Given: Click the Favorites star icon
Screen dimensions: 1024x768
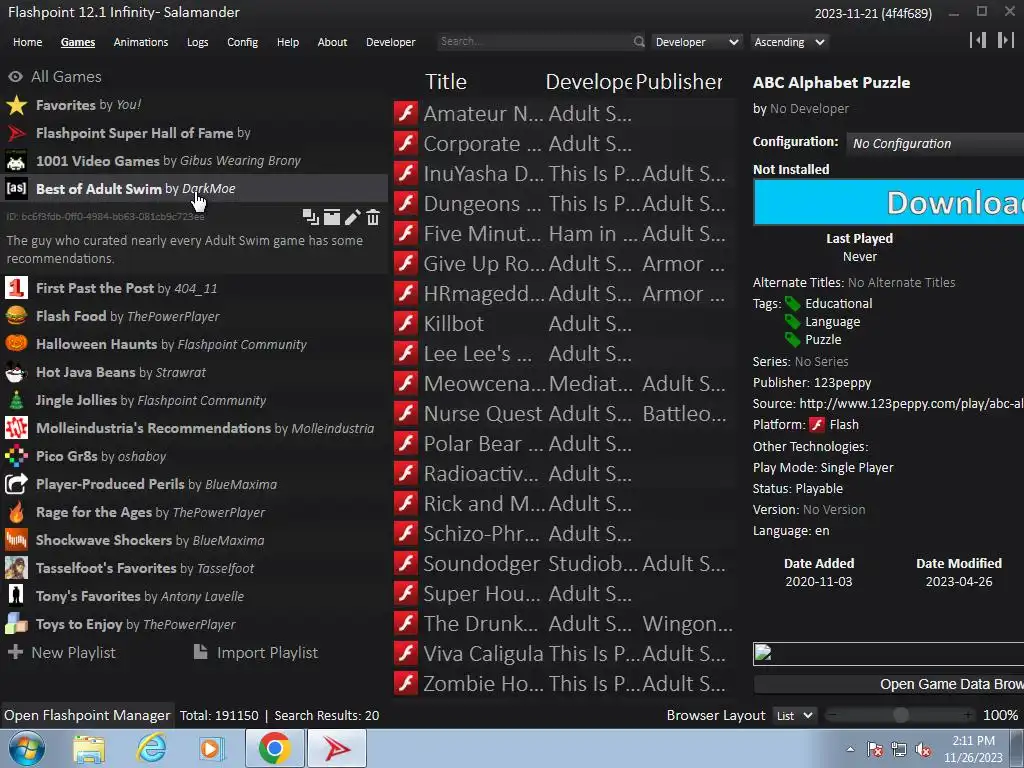Looking at the screenshot, I should pyautogui.click(x=16, y=105).
